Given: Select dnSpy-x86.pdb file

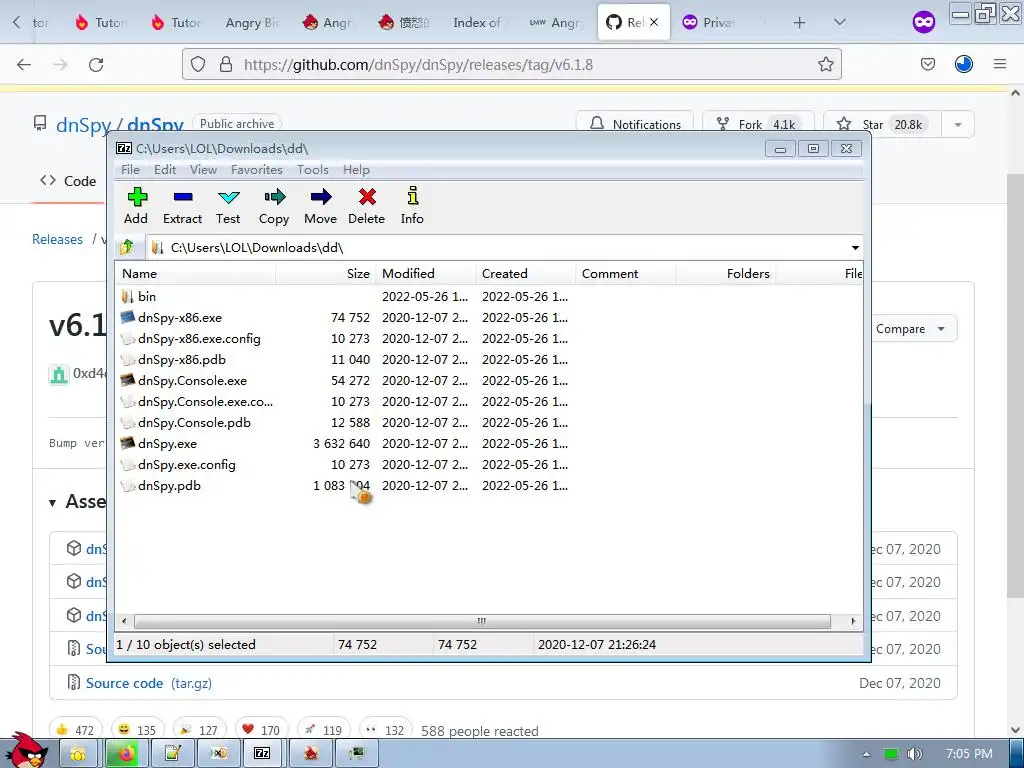Looking at the screenshot, I should coord(174,359).
